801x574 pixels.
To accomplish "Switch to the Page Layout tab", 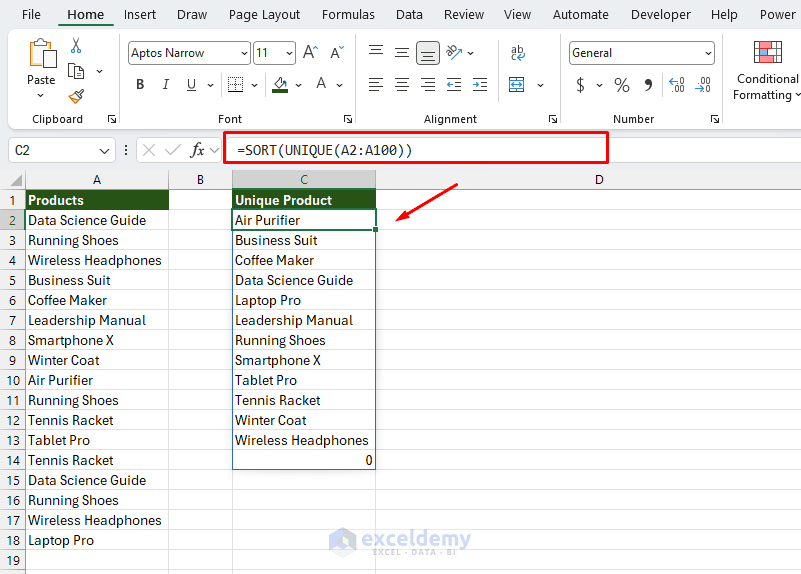I will tap(264, 14).
